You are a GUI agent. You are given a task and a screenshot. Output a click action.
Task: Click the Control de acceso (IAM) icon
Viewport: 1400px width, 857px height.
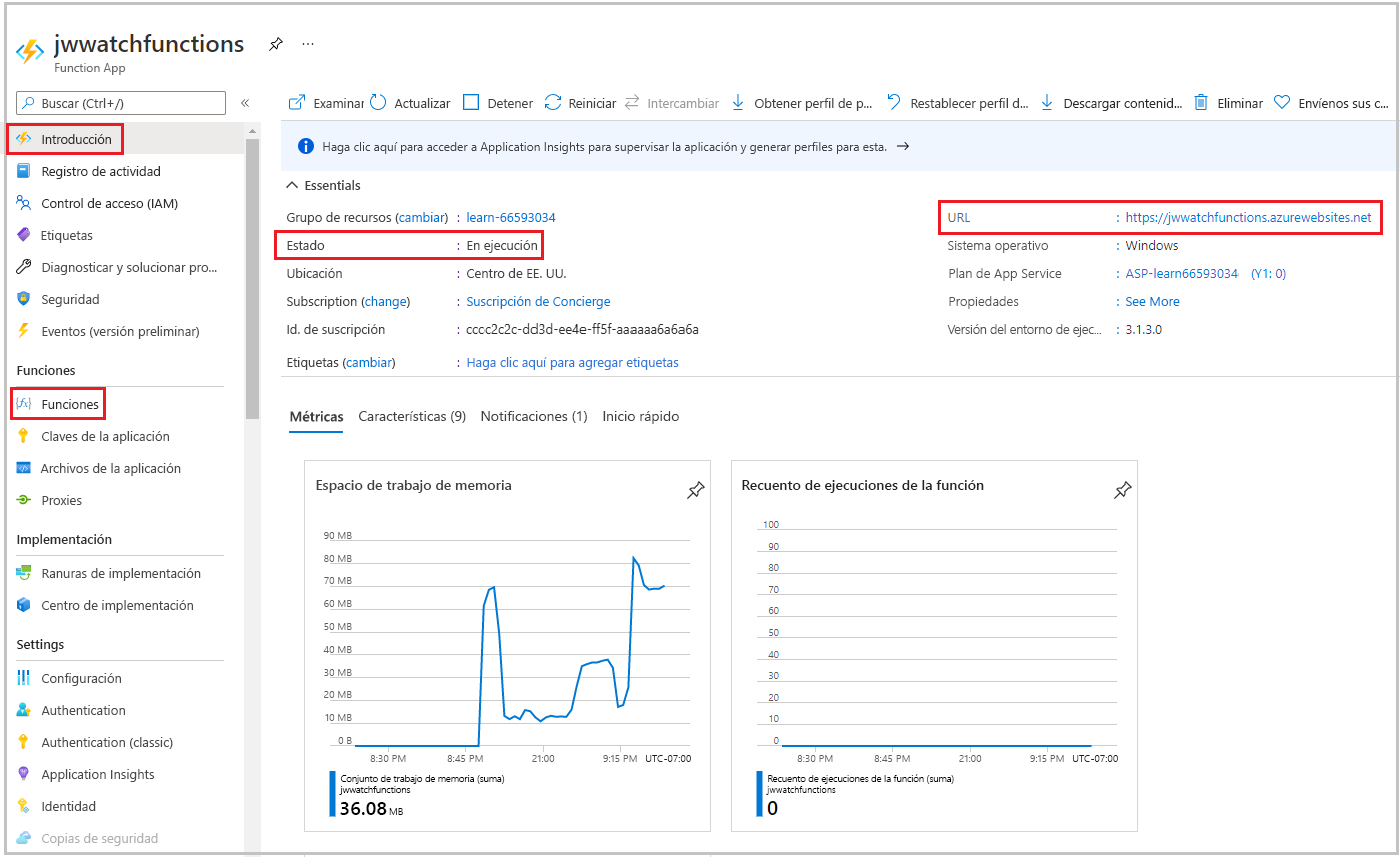pyautogui.click(x=24, y=204)
